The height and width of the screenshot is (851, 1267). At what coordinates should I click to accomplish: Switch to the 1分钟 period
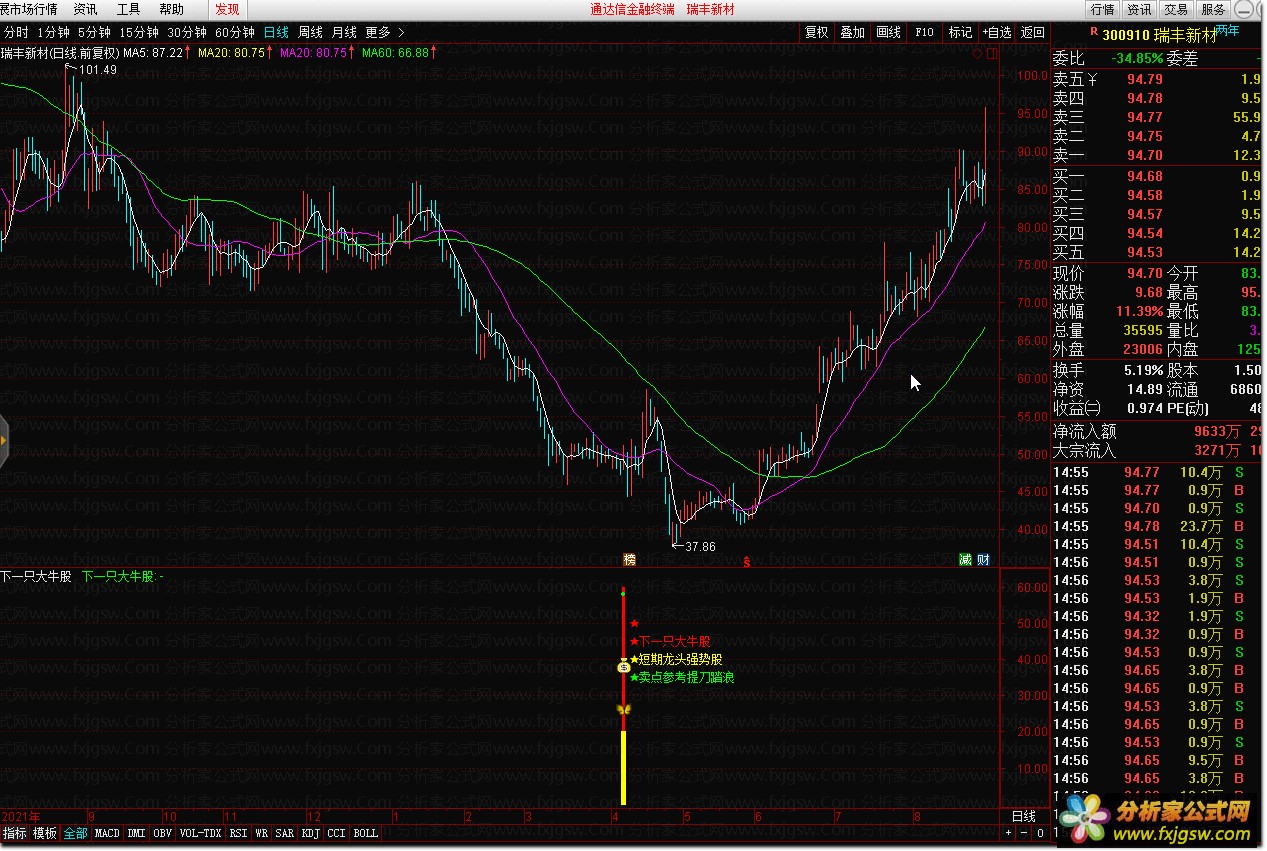tap(53, 32)
